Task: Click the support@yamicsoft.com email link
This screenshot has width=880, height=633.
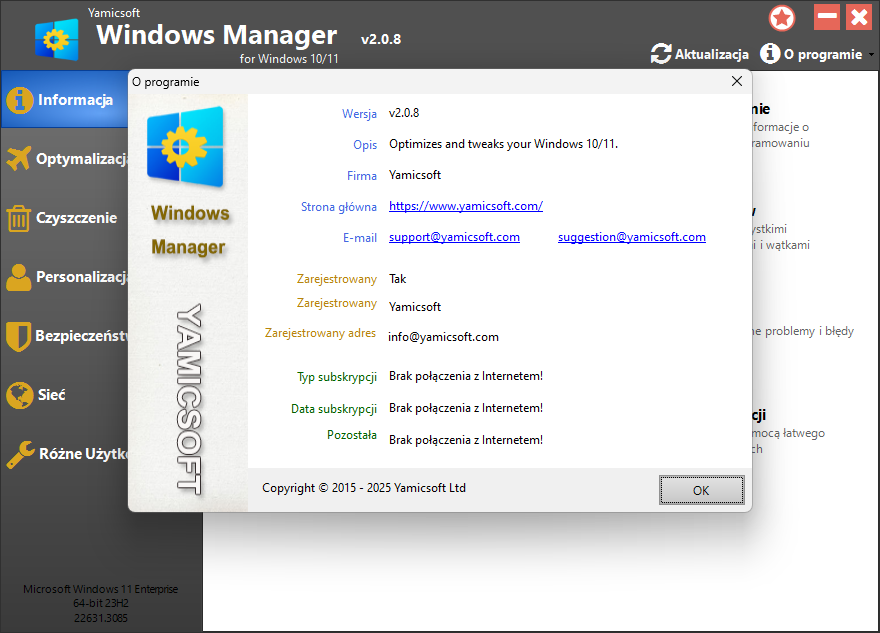Action: [454, 237]
